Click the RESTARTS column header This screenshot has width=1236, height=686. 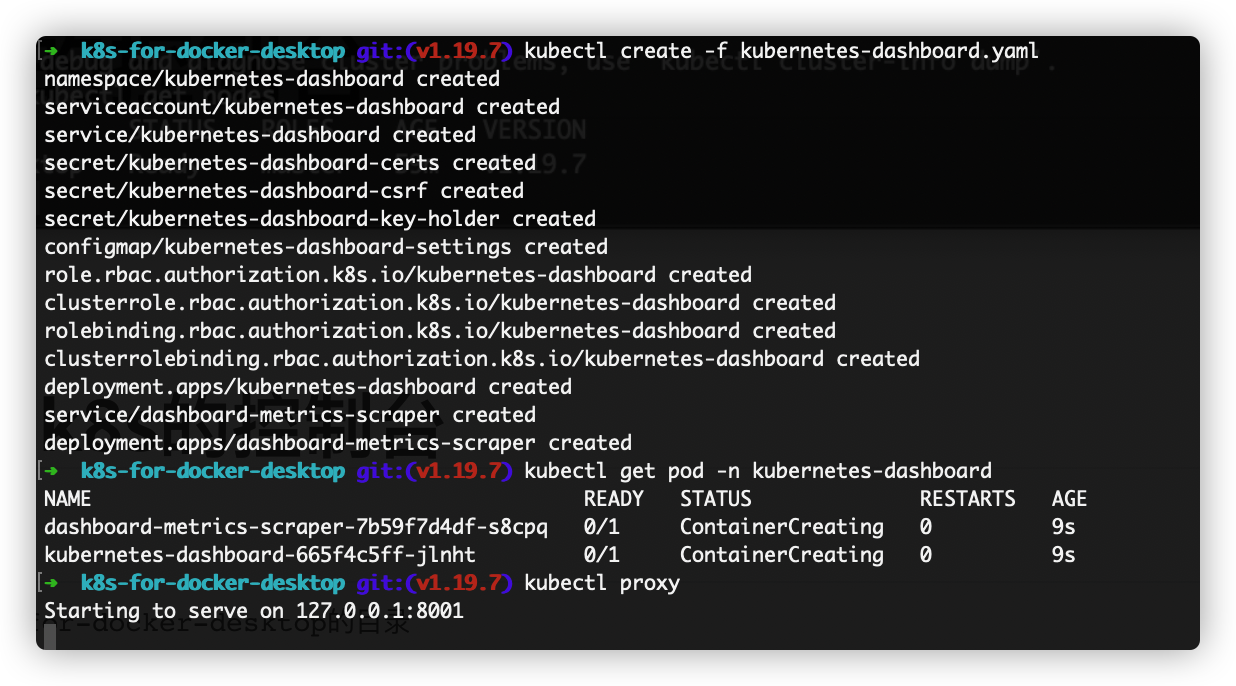click(x=967, y=498)
